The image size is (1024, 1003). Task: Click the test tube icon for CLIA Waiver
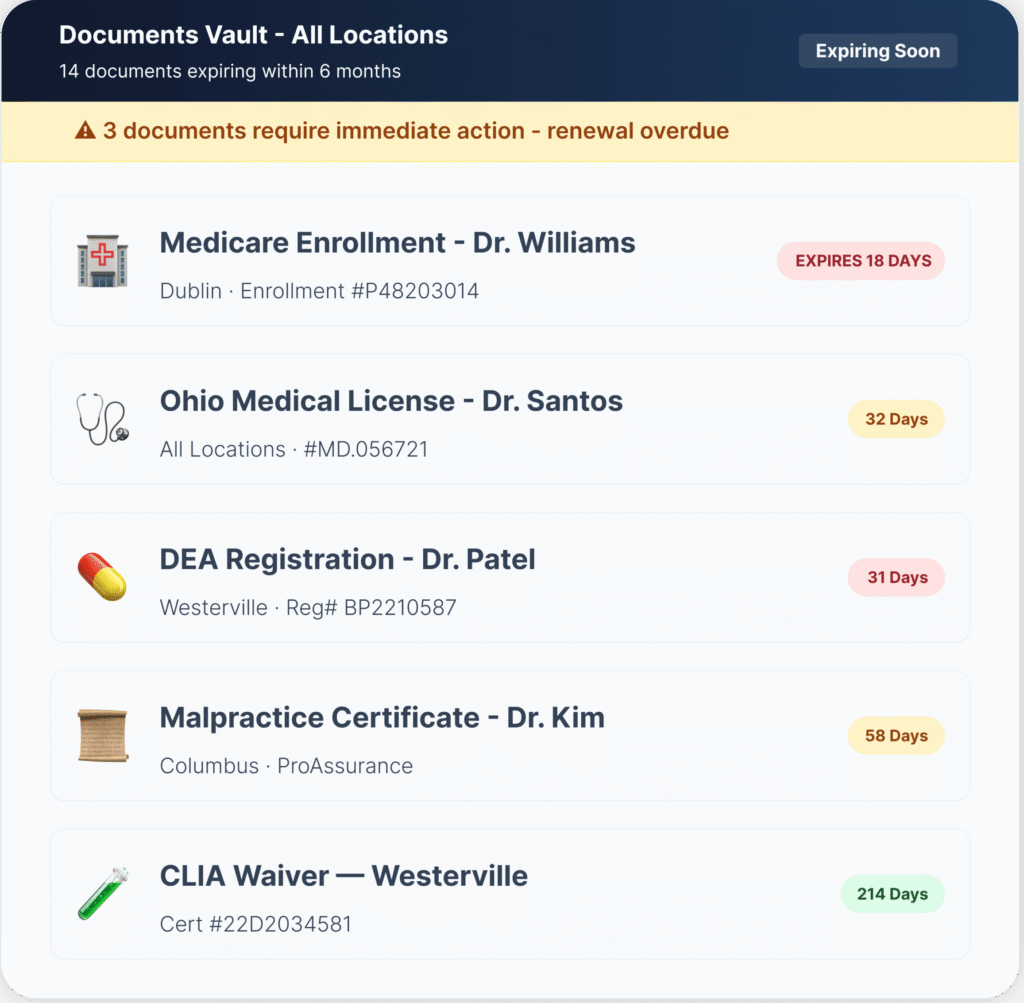102,894
